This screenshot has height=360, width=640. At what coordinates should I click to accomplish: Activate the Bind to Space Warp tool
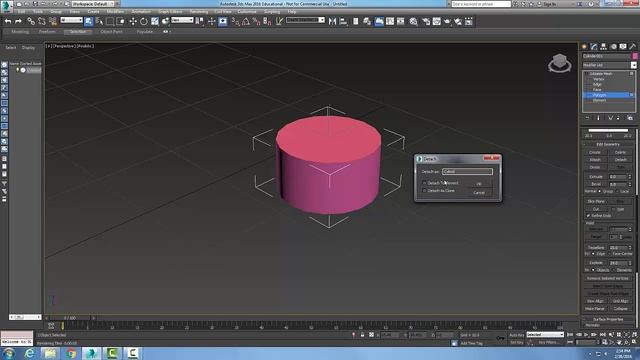(53, 21)
